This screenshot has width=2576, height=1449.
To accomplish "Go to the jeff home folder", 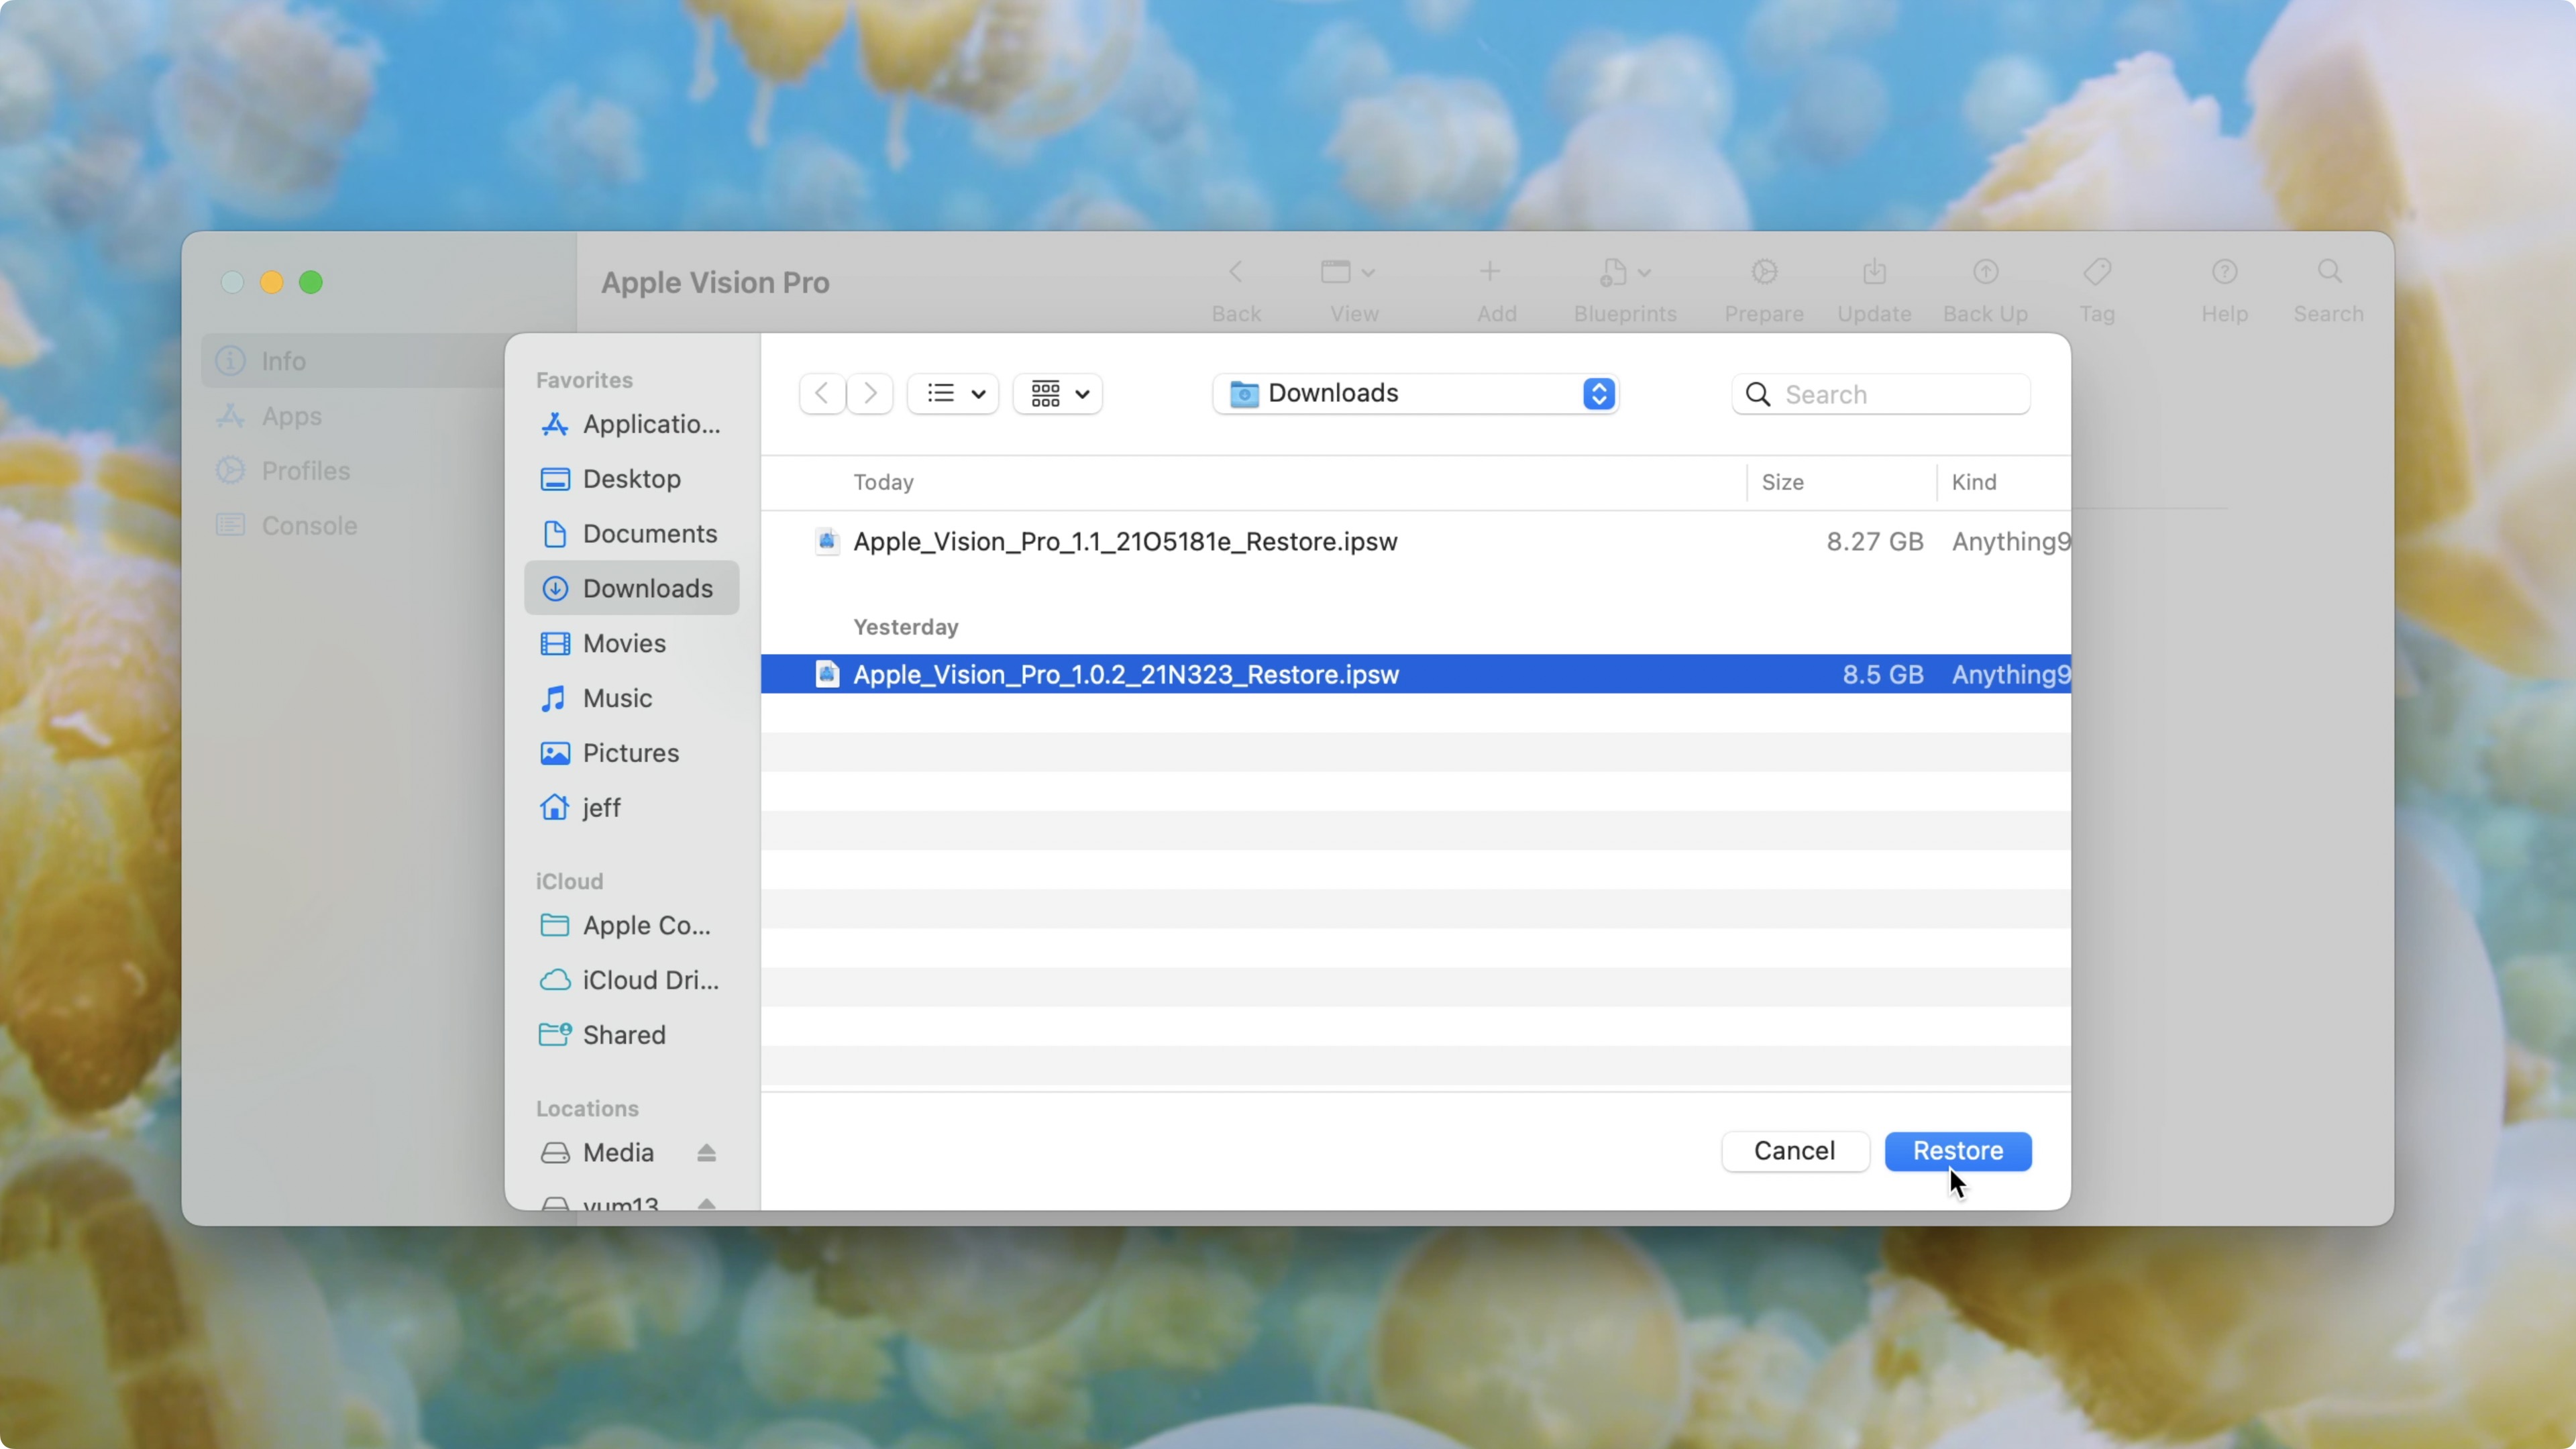I will coord(601,807).
